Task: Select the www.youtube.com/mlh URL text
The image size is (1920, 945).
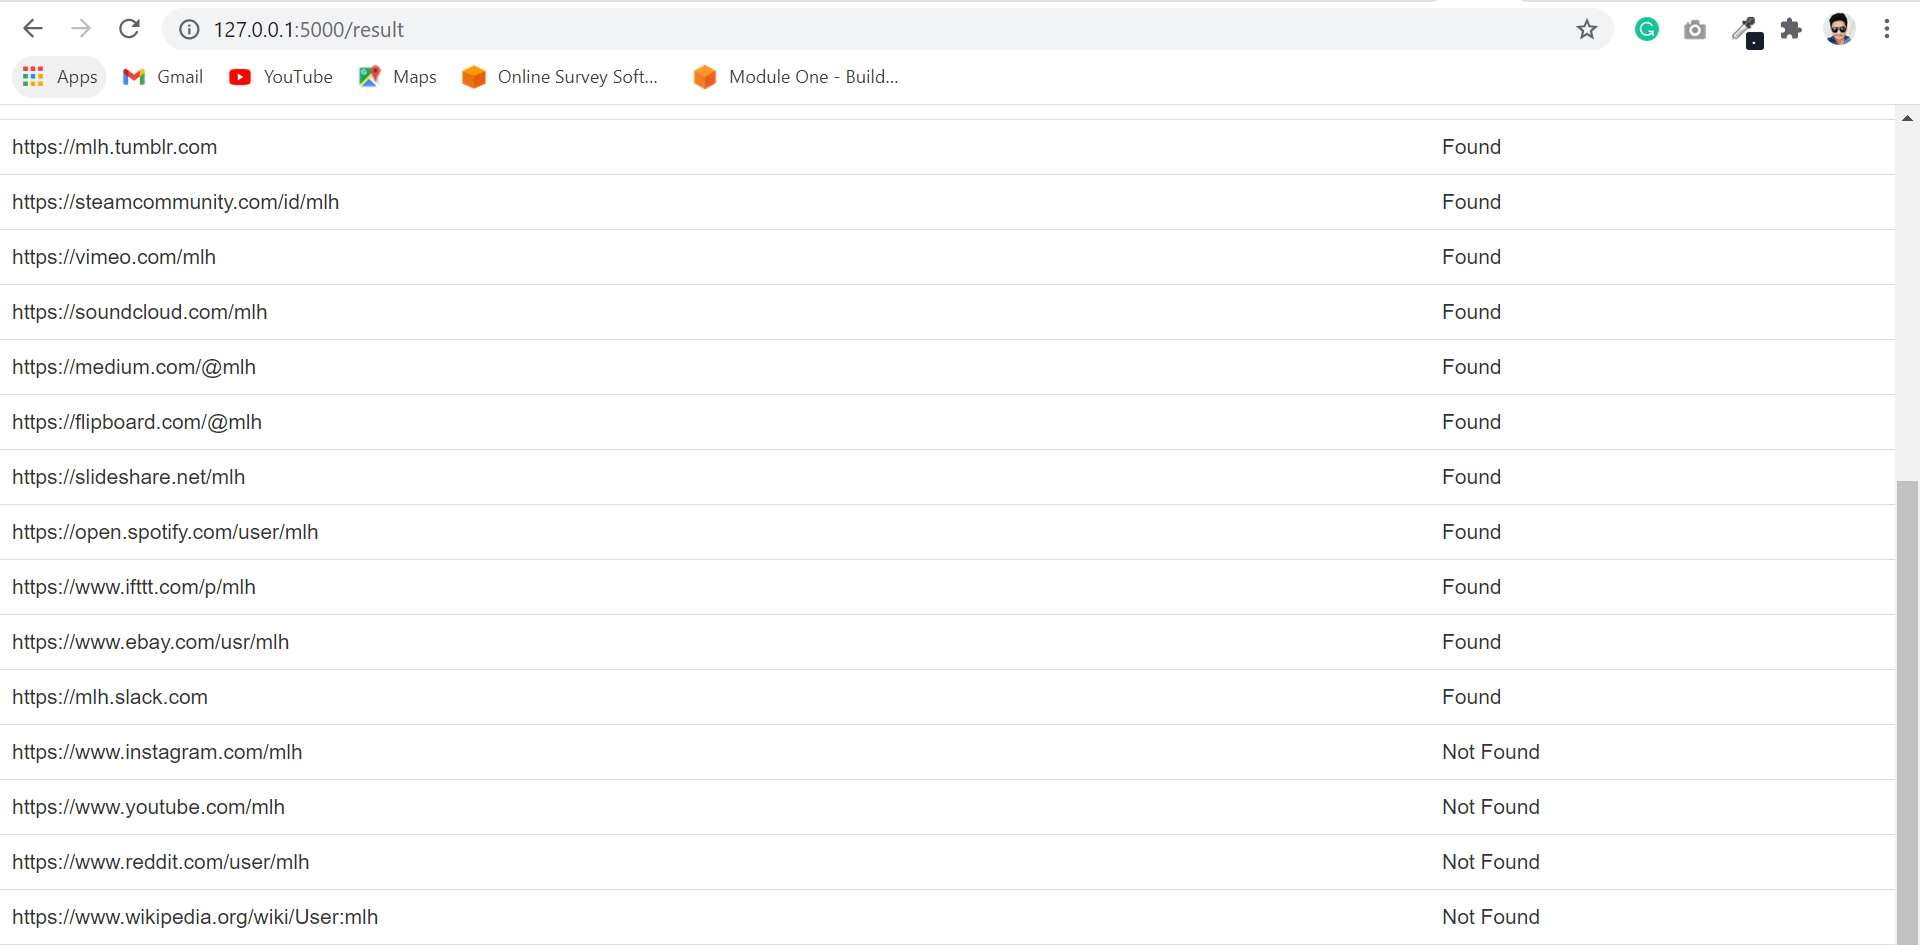Action: 149,807
